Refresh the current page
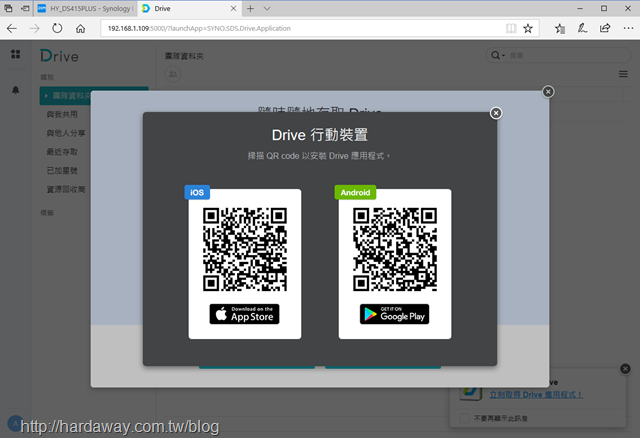Image resolution: width=640 pixels, height=438 pixels. pos(57,28)
